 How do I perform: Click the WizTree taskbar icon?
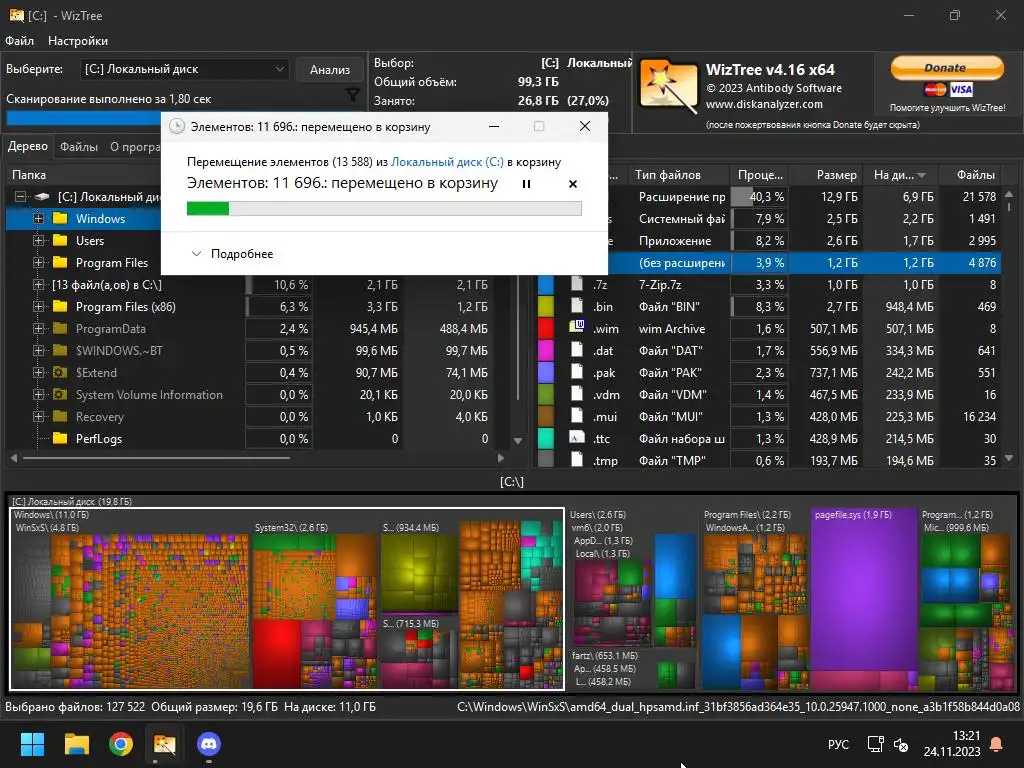(165, 744)
